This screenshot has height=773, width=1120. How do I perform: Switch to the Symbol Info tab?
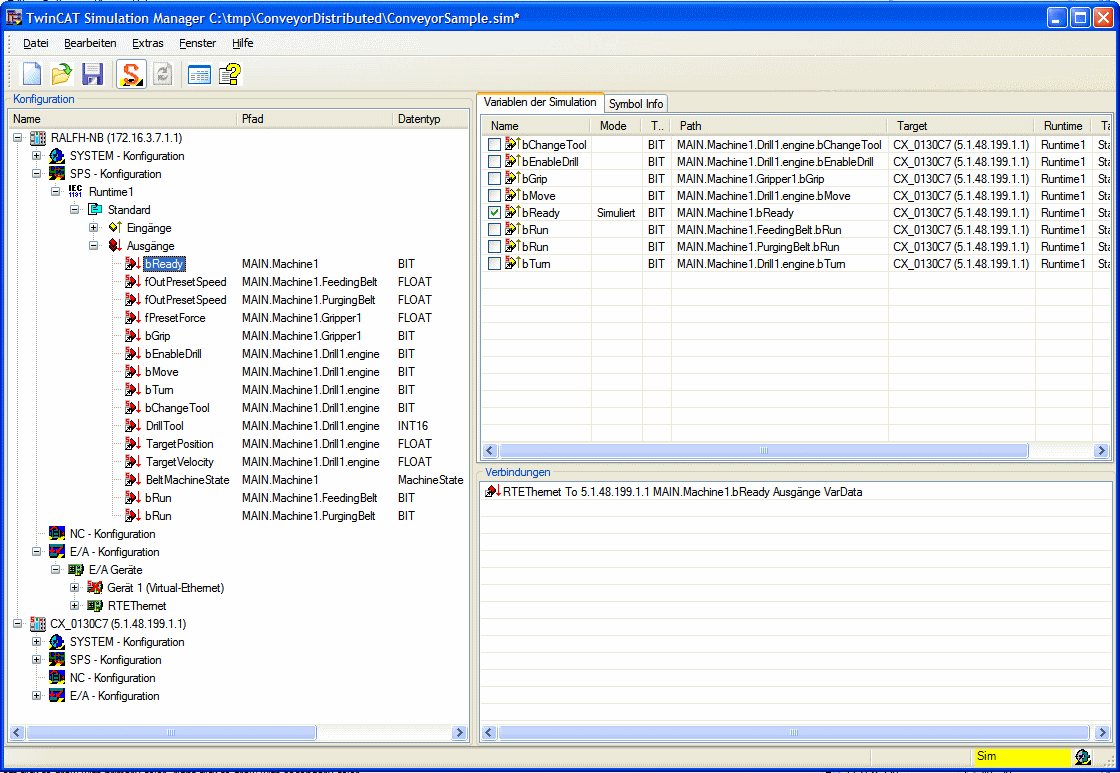pos(636,104)
